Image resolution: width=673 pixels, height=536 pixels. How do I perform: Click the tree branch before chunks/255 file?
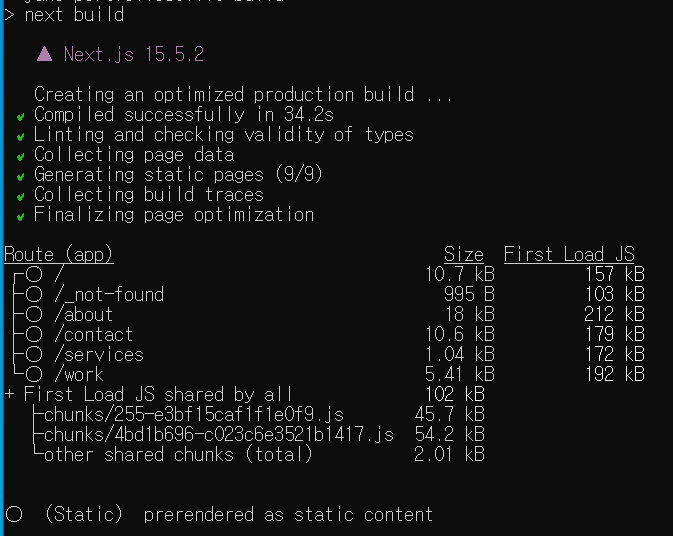pos(38,415)
